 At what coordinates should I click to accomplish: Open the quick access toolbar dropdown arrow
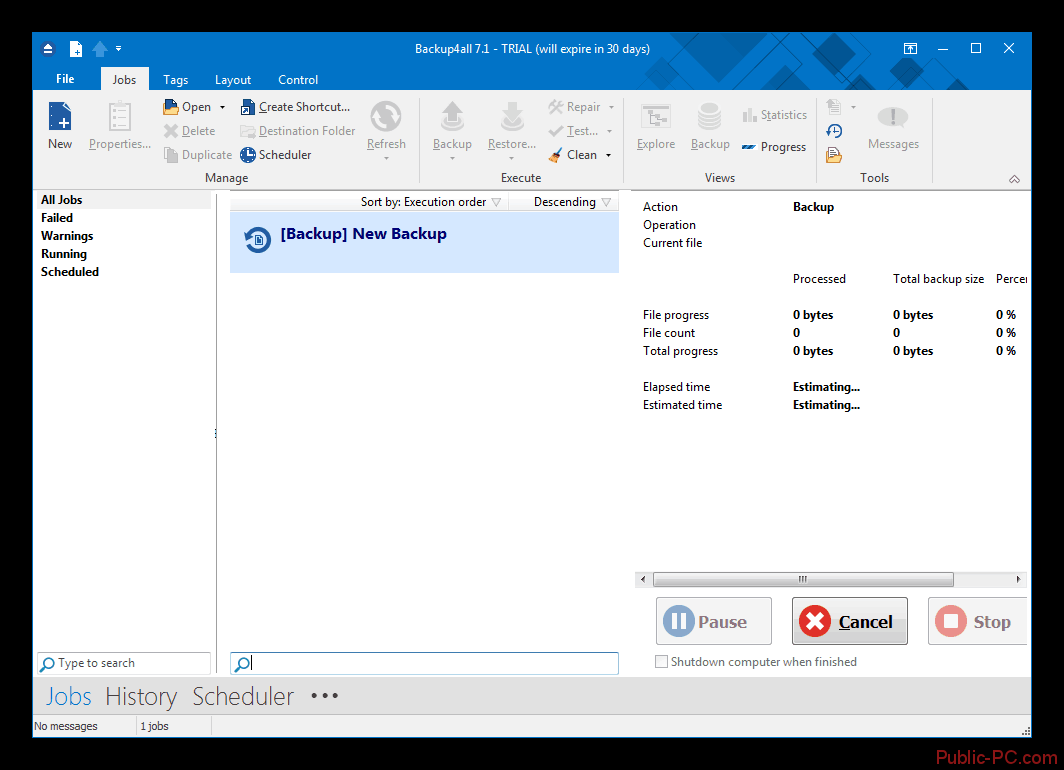(118, 49)
